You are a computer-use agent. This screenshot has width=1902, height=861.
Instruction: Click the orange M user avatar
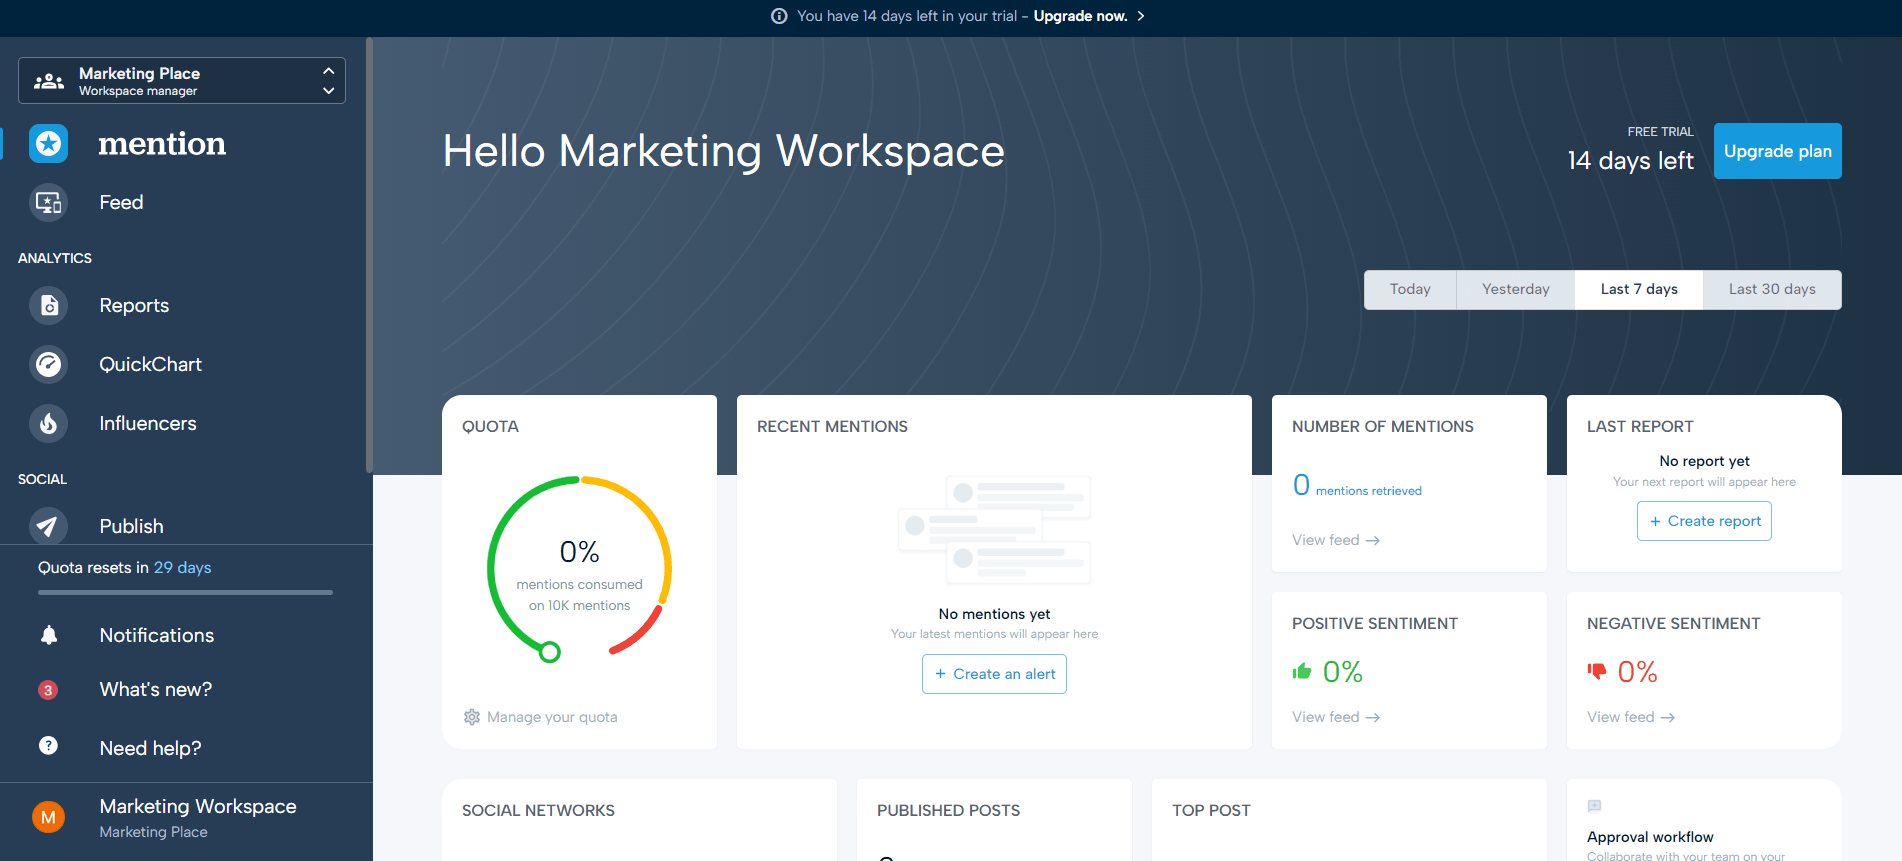coord(48,817)
